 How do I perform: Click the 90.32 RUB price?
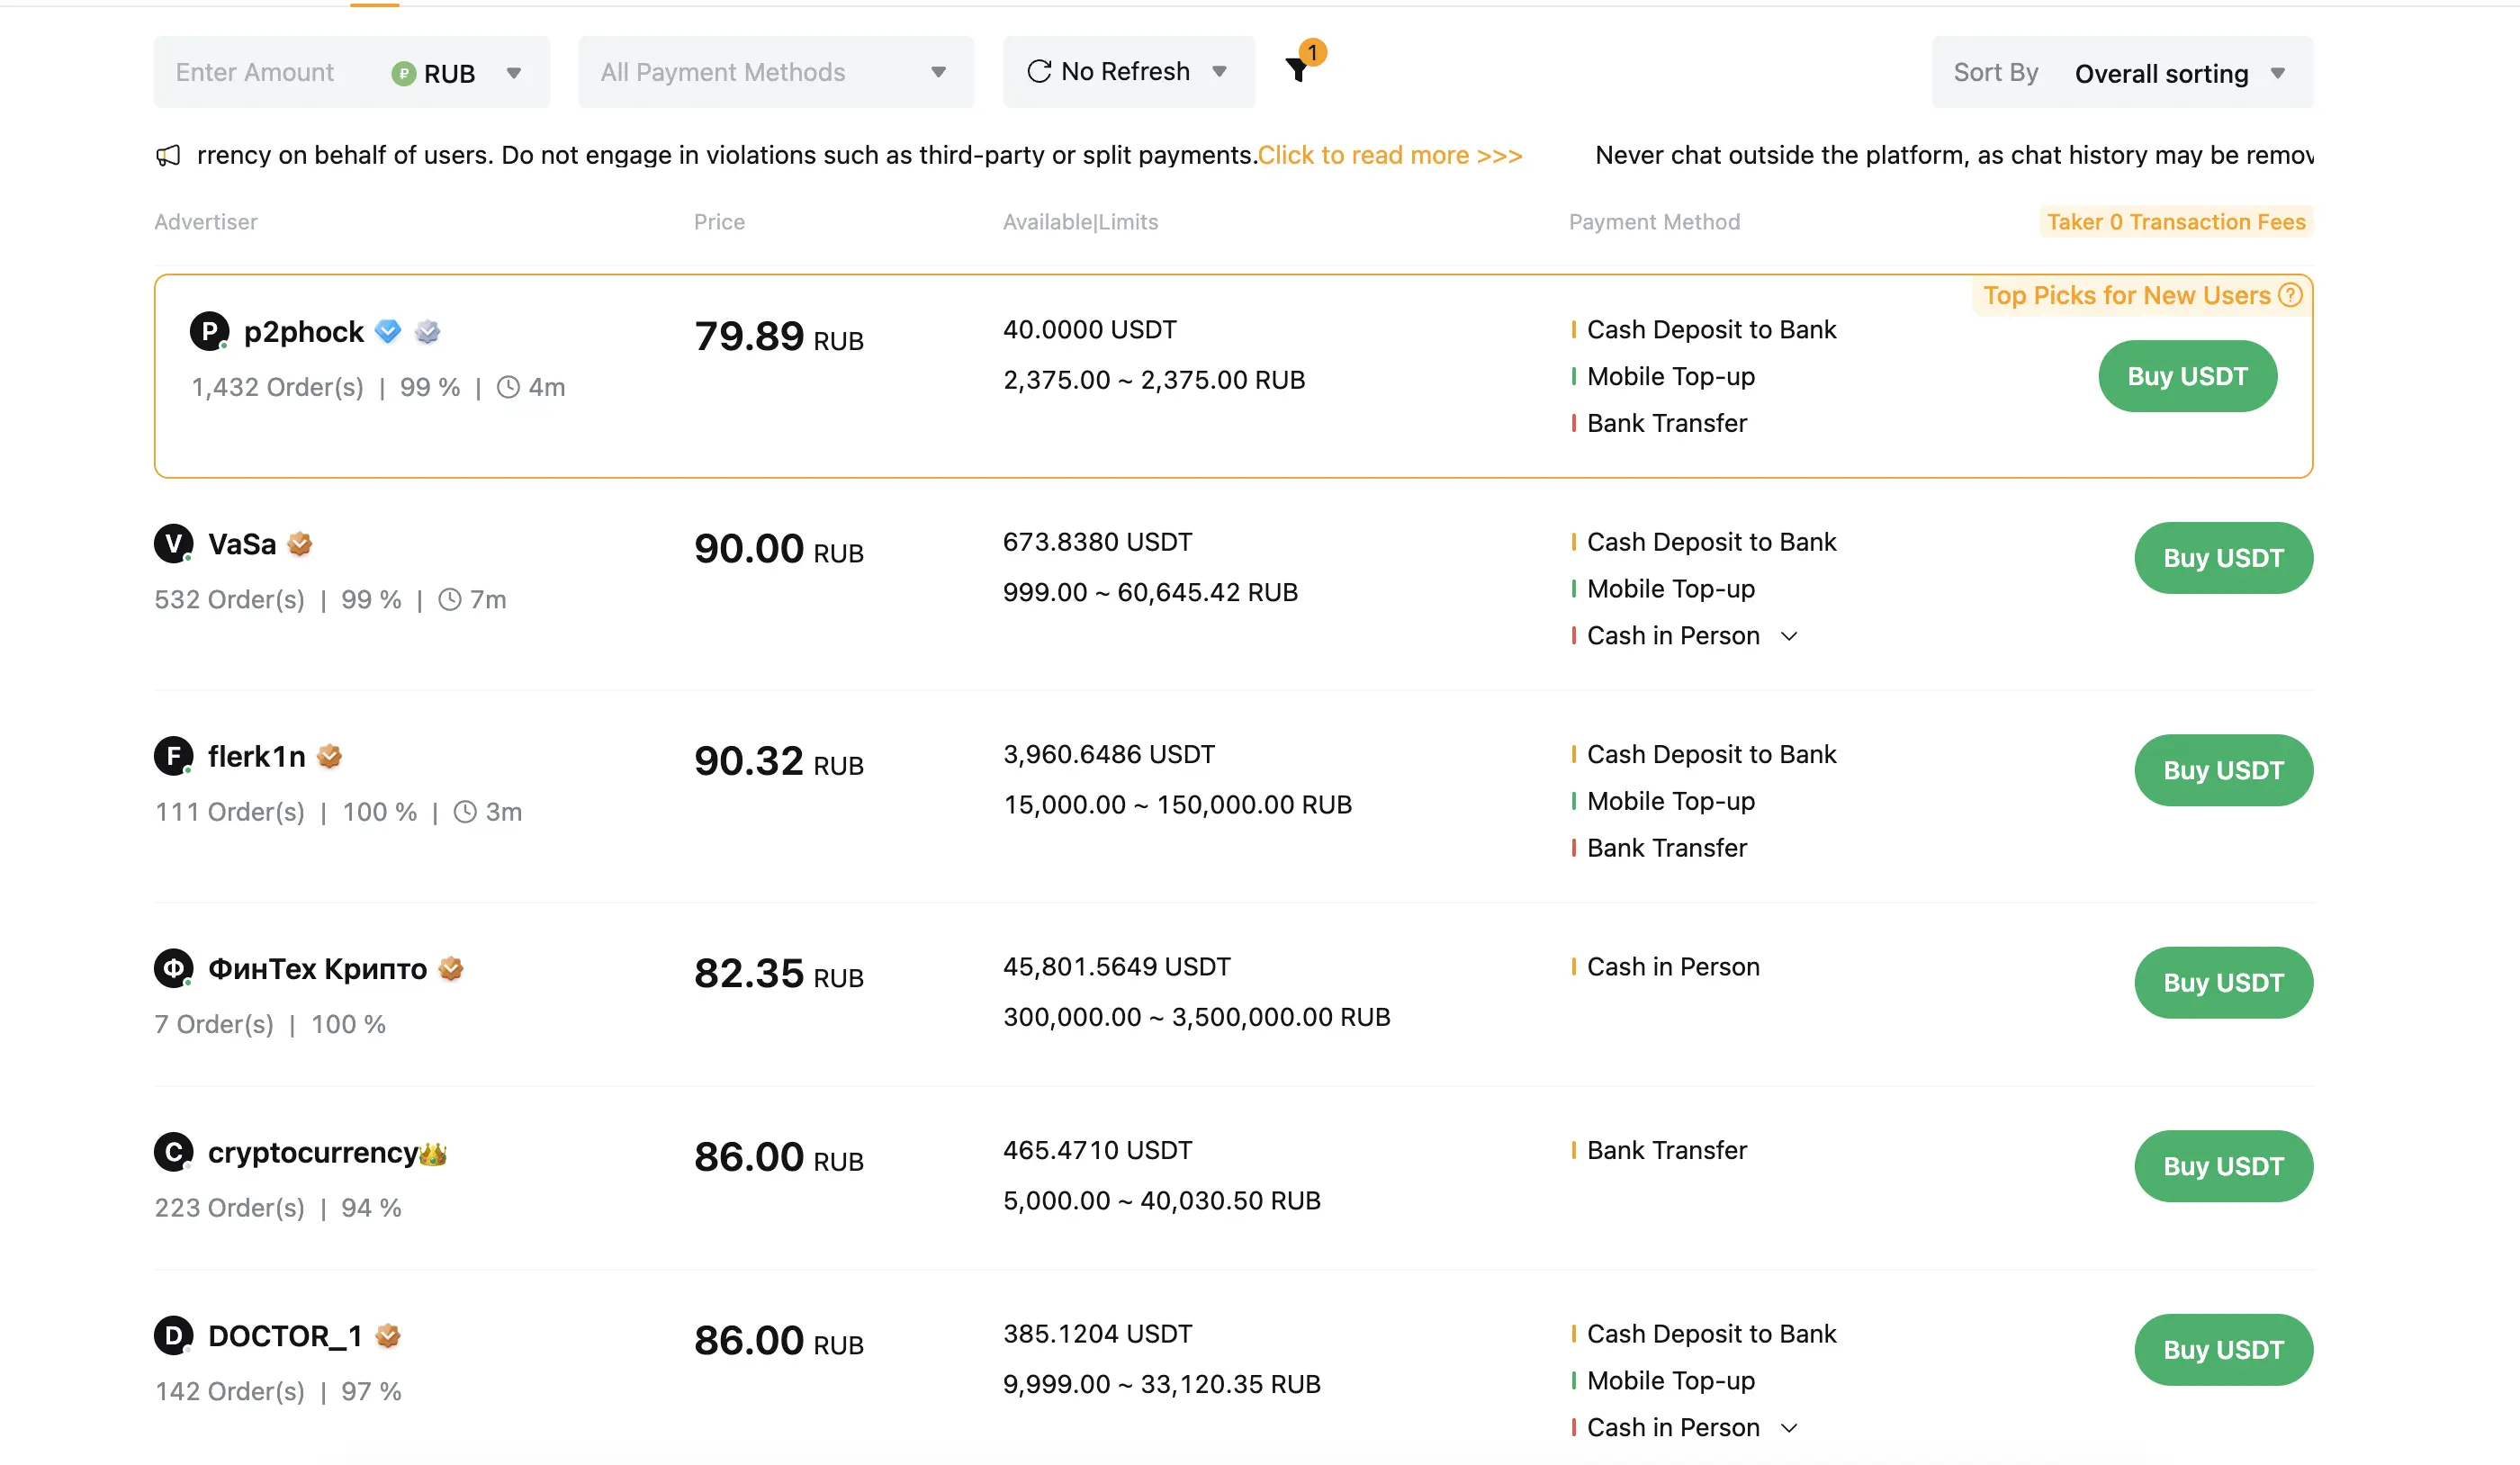click(x=779, y=762)
